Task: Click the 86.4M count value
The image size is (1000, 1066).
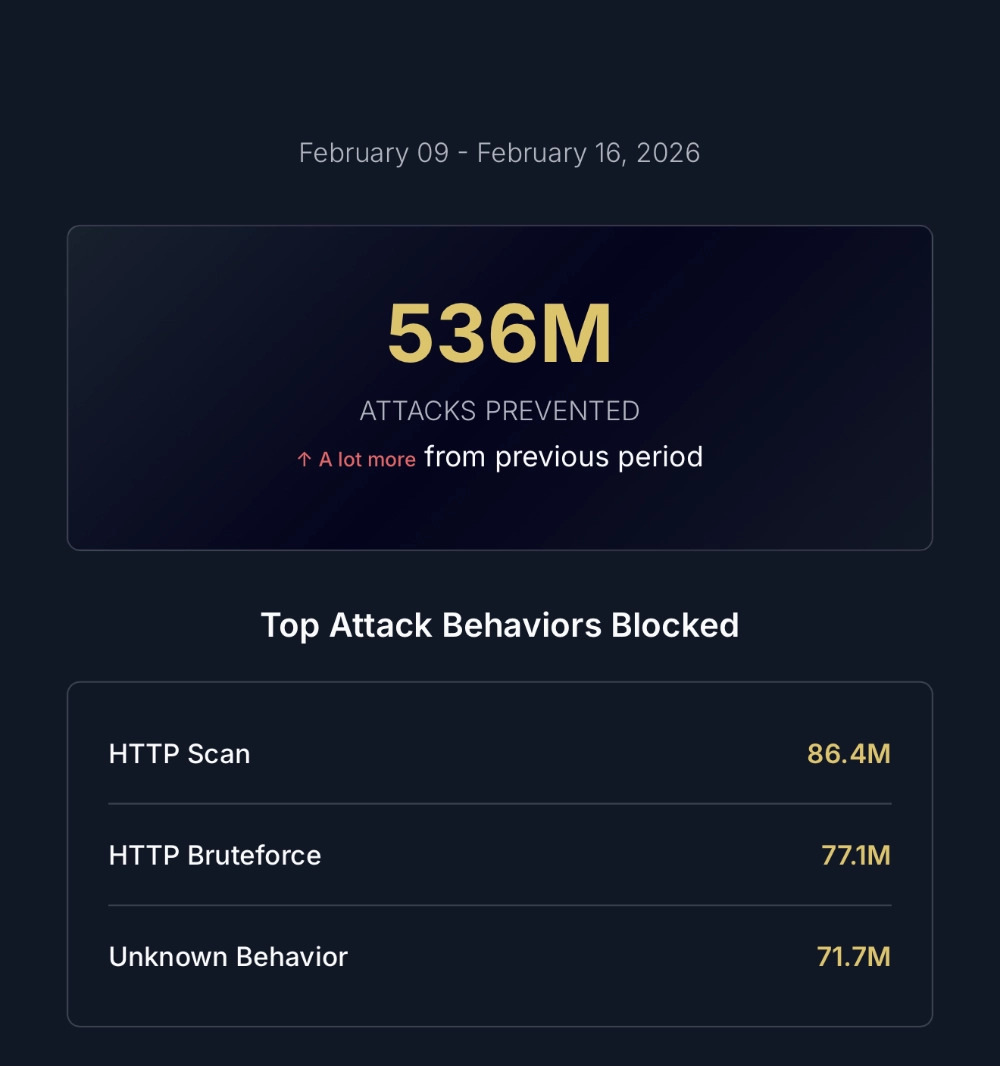Action: coord(848,753)
